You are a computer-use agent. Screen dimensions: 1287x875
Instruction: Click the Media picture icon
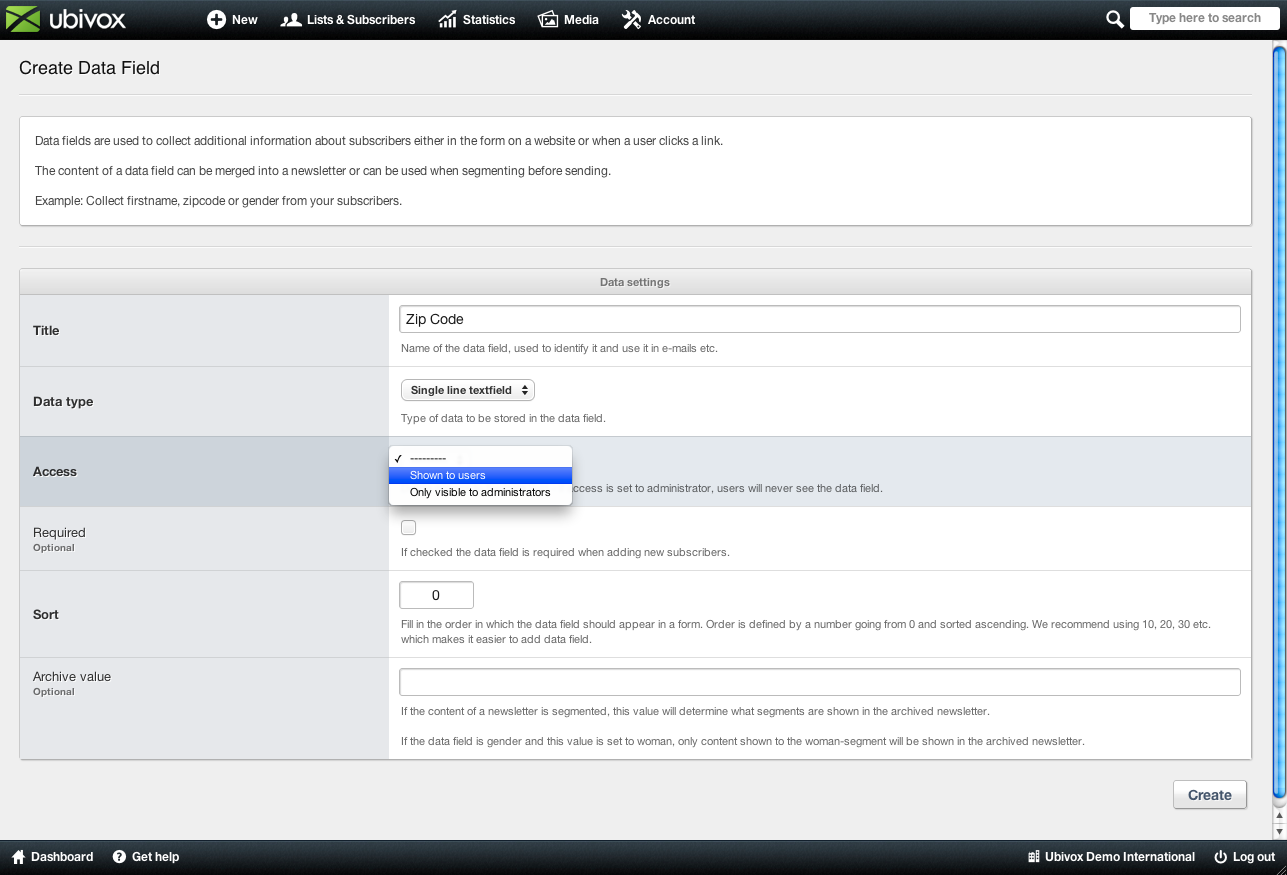(548, 19)
